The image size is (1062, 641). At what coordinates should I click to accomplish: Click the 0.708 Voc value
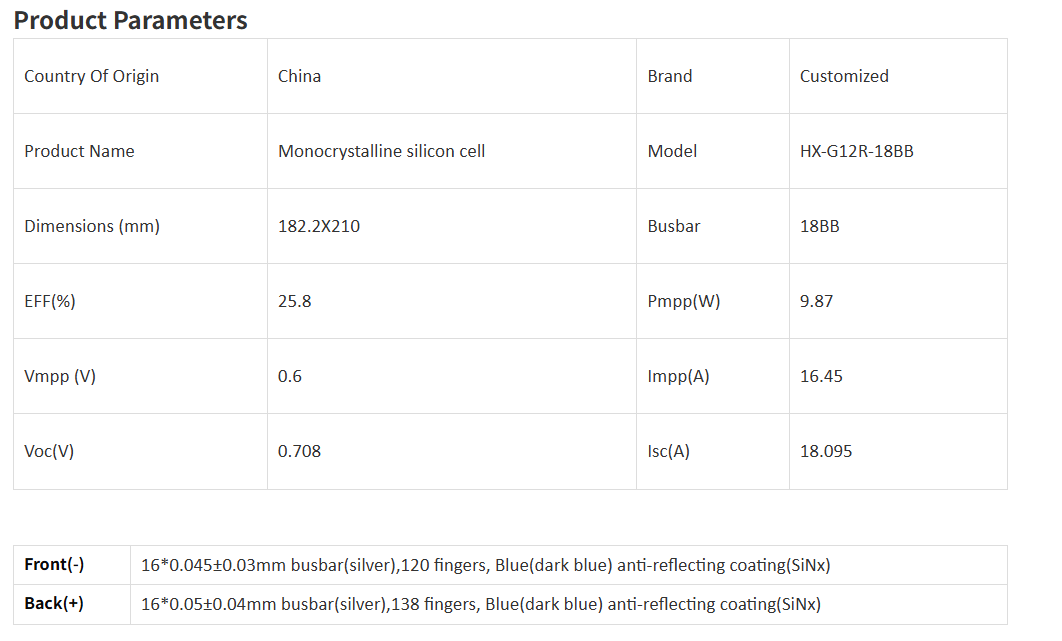coord(299,451)
